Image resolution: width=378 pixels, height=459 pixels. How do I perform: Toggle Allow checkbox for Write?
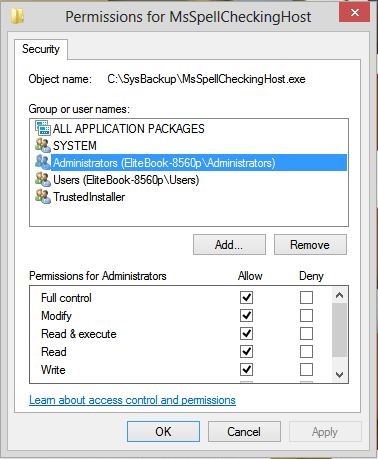[x=246, y=369]
